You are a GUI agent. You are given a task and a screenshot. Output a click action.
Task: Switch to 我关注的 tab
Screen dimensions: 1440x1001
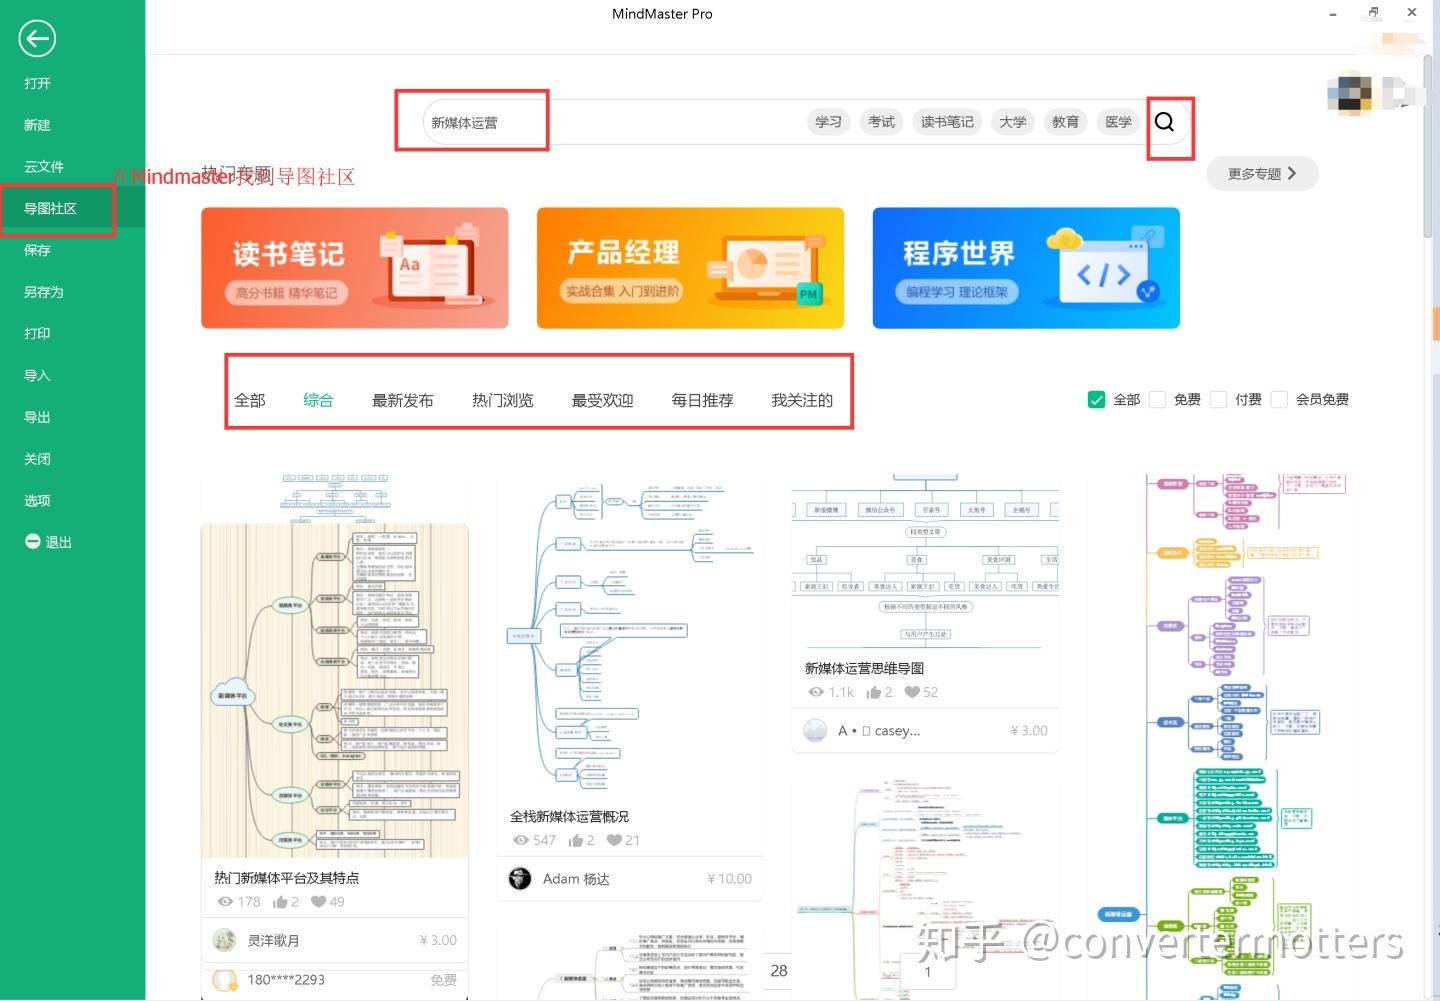(x=802, y=400)
